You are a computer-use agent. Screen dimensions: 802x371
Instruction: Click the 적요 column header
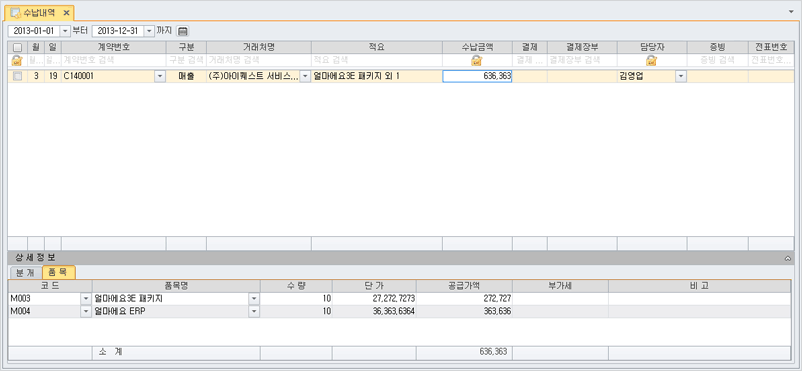(377, 47)
